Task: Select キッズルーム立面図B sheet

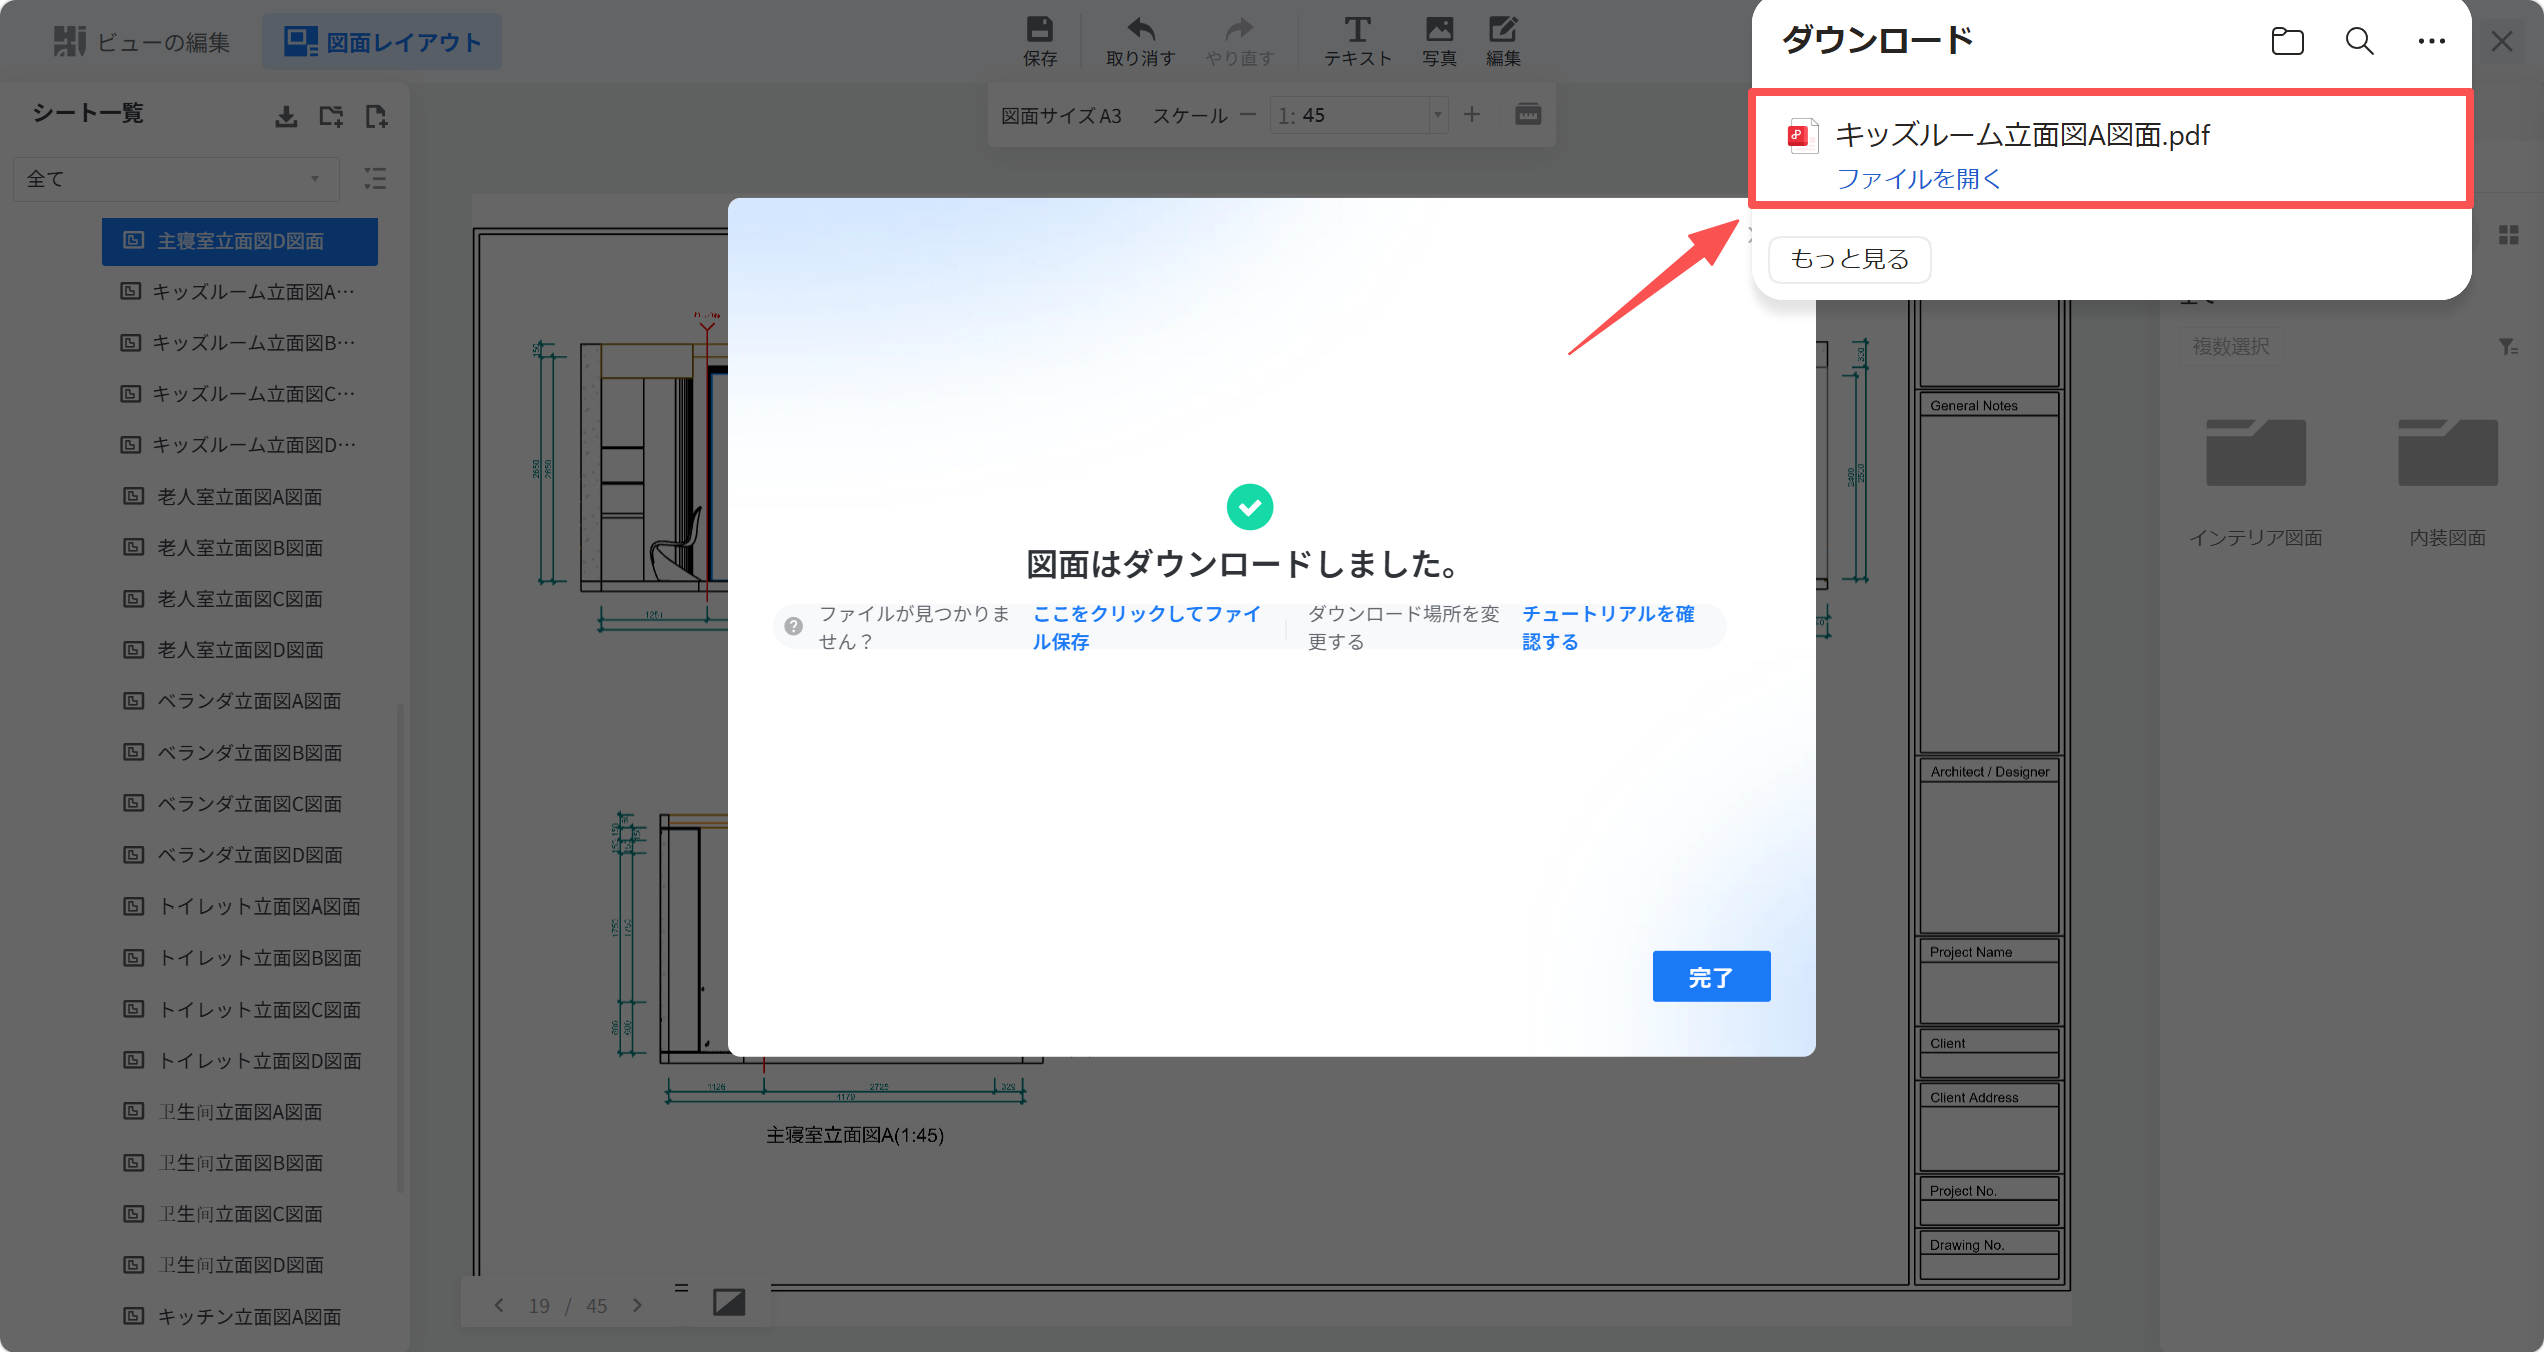Action: pos(238,343)
